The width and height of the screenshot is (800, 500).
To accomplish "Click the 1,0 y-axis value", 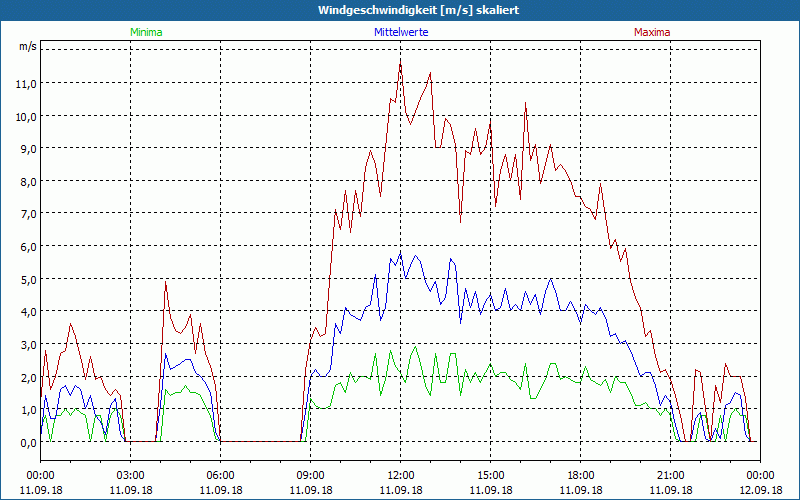I will pyautogui.click(x=28, y=410).
